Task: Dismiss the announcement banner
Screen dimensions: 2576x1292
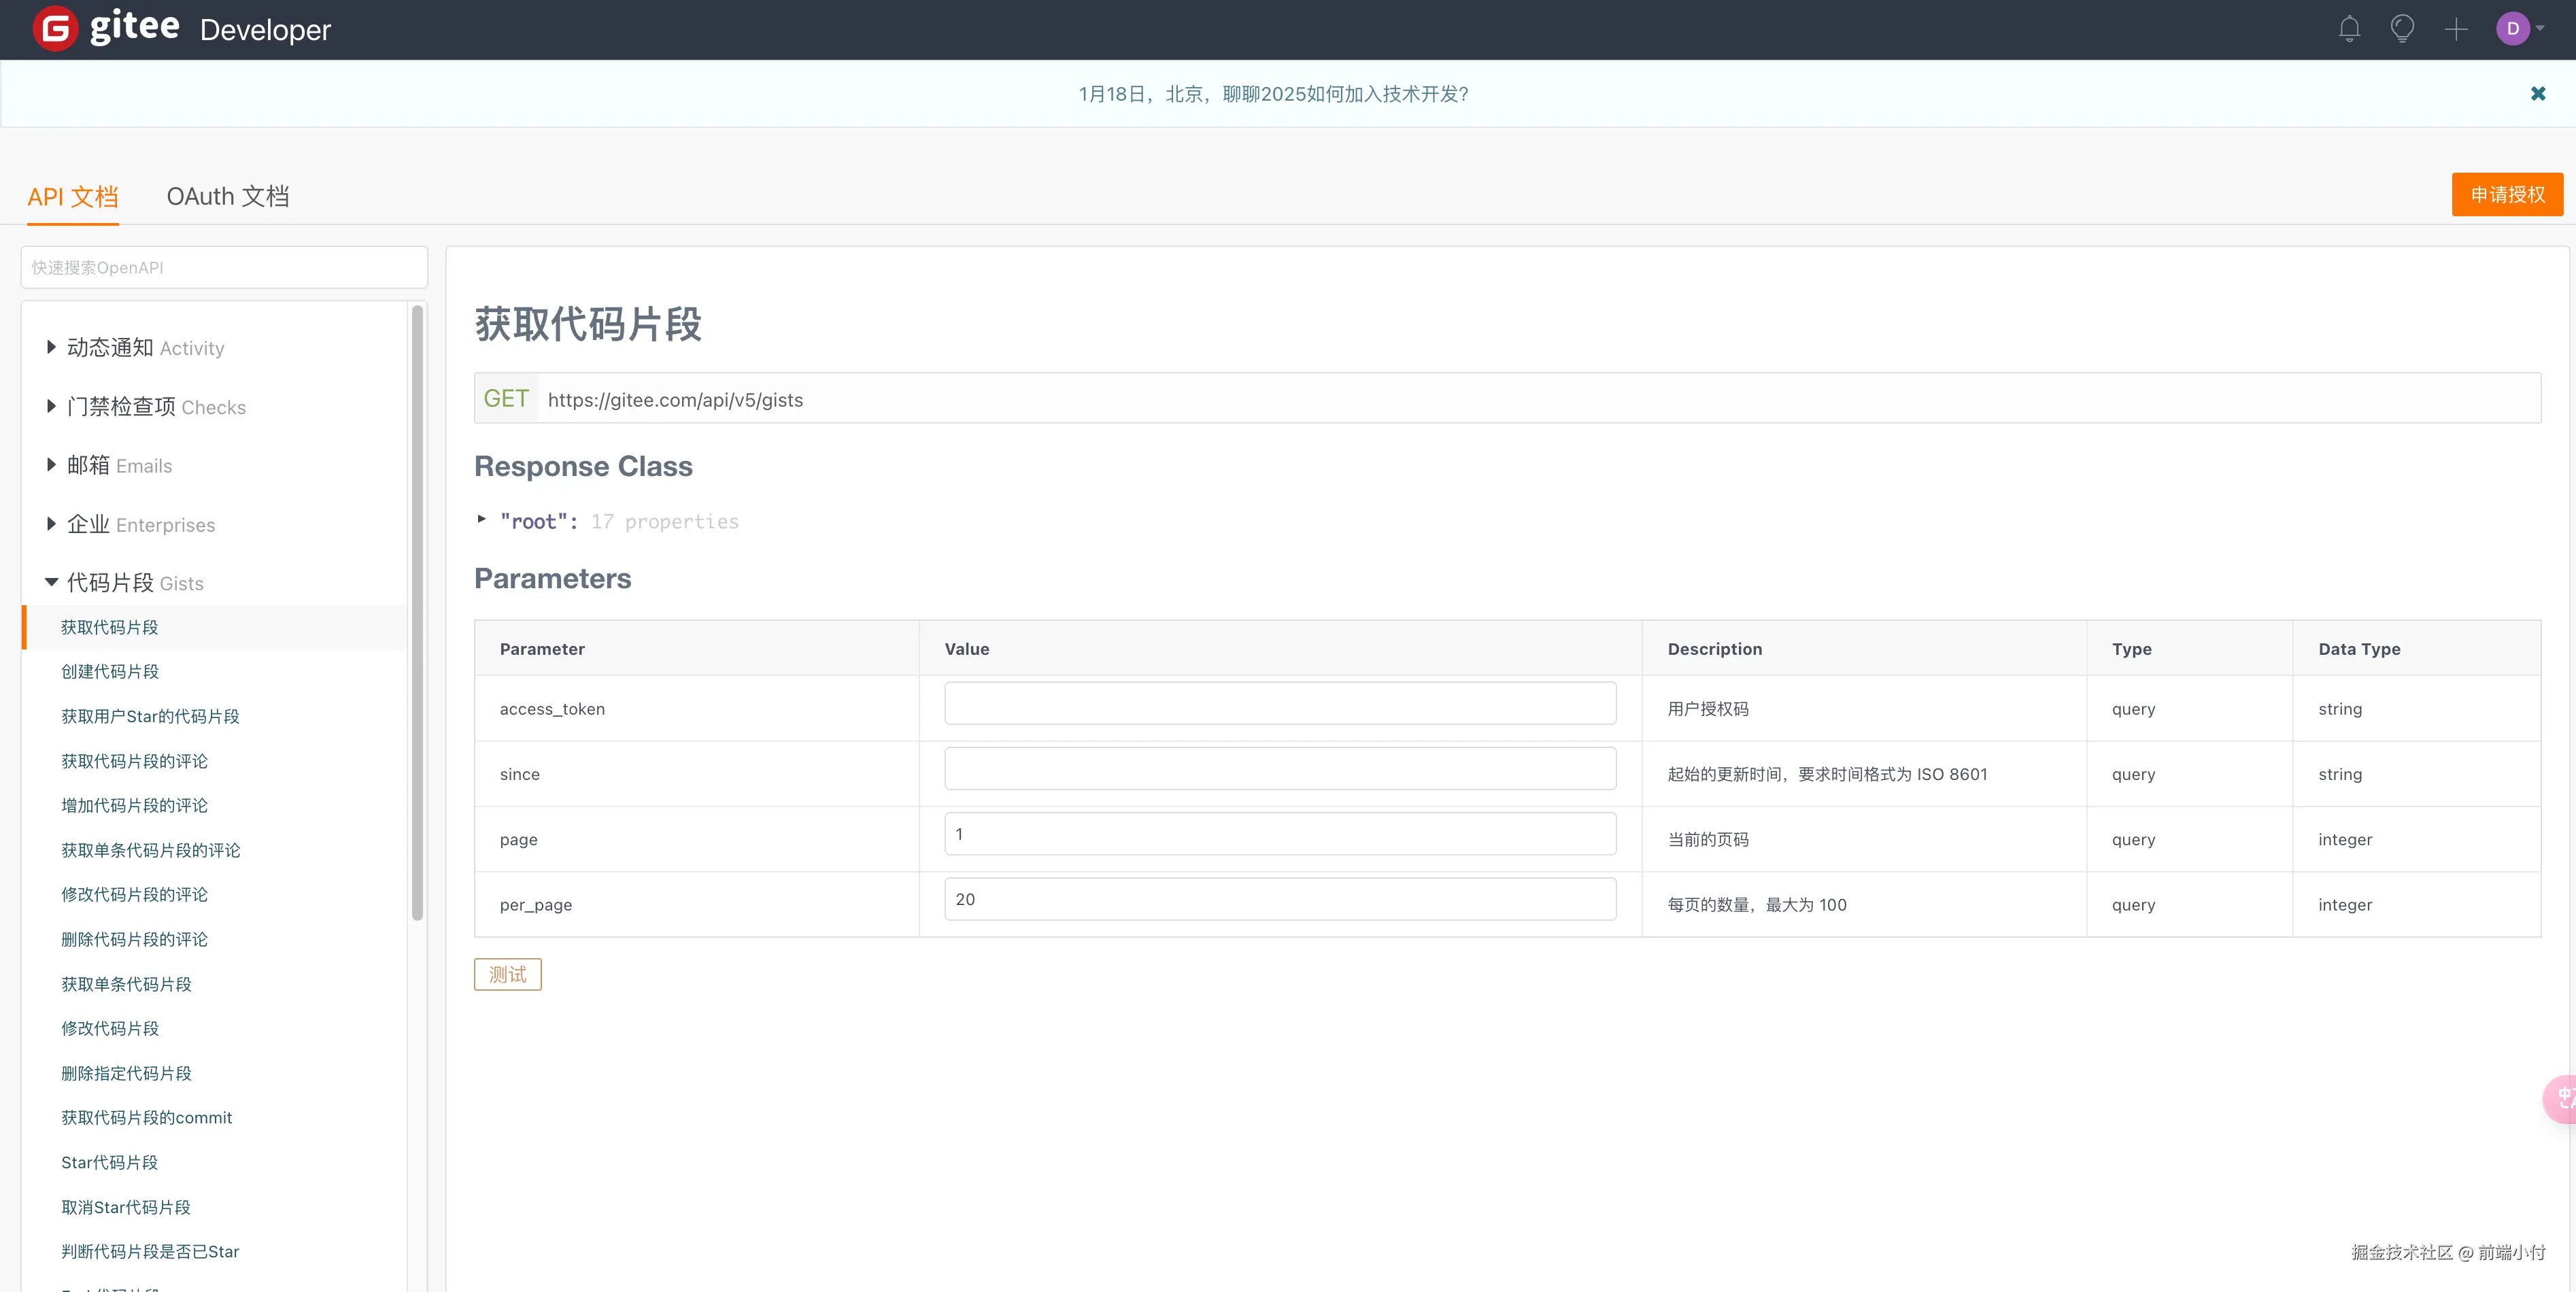Action: [x=2537, y=93]
